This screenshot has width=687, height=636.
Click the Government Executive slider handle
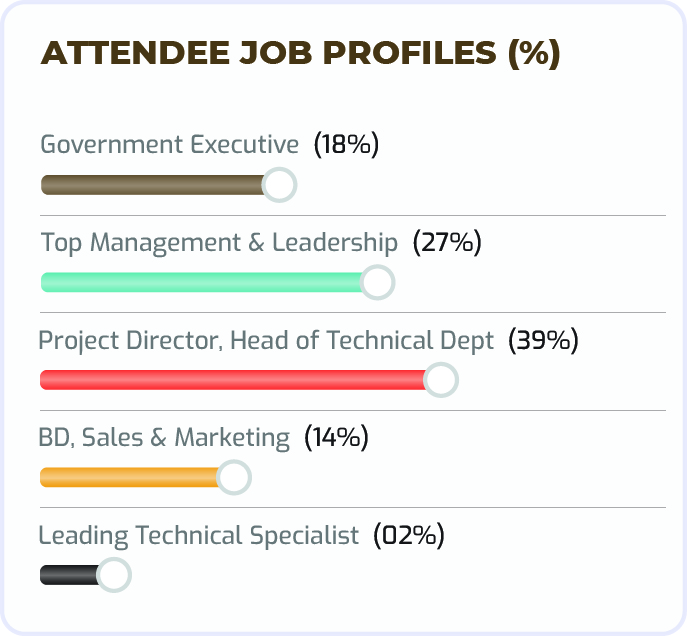(279, 185)
